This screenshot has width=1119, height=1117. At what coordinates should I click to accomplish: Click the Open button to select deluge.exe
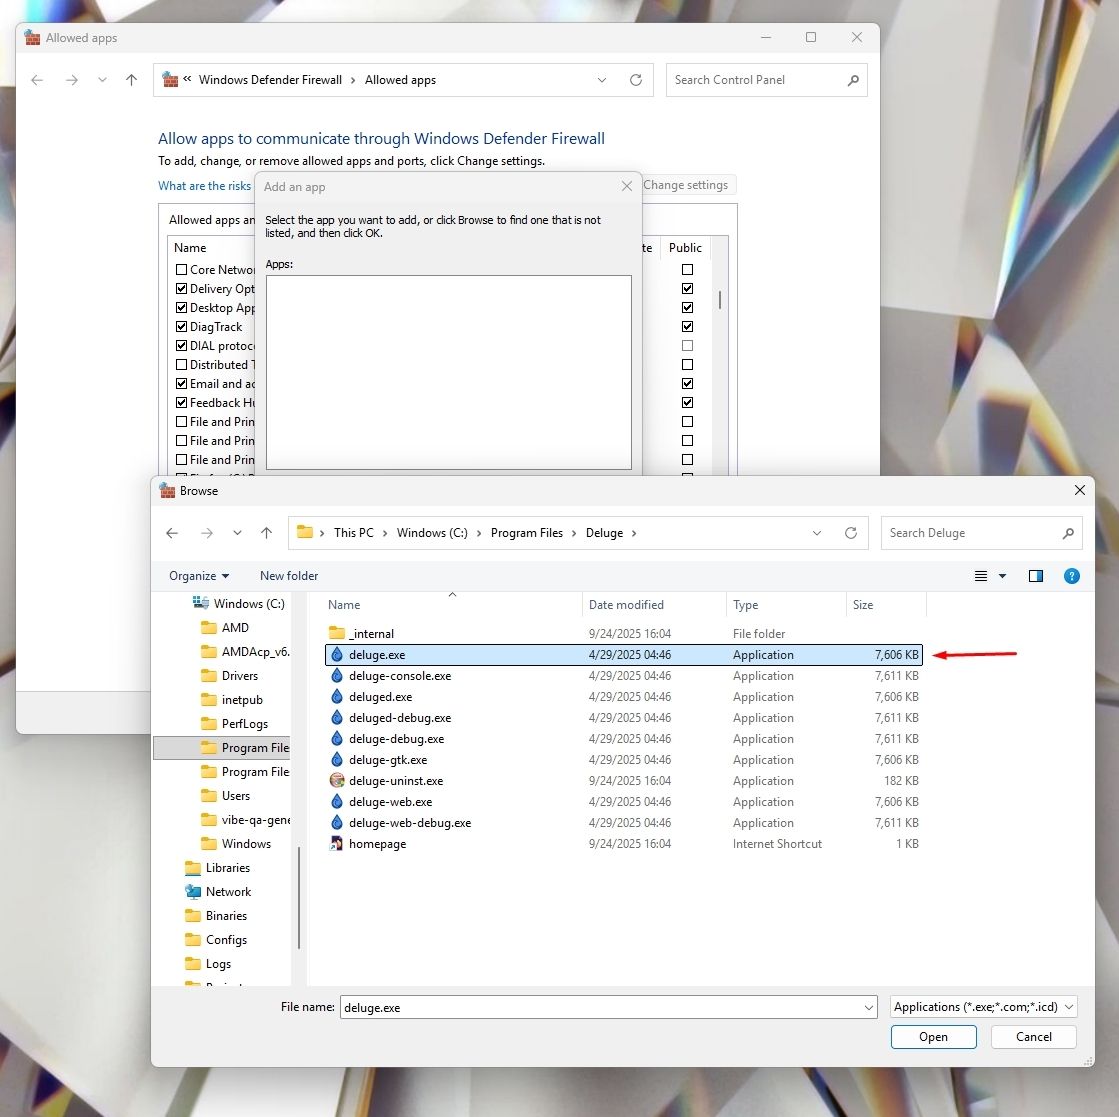point(932,1037)
